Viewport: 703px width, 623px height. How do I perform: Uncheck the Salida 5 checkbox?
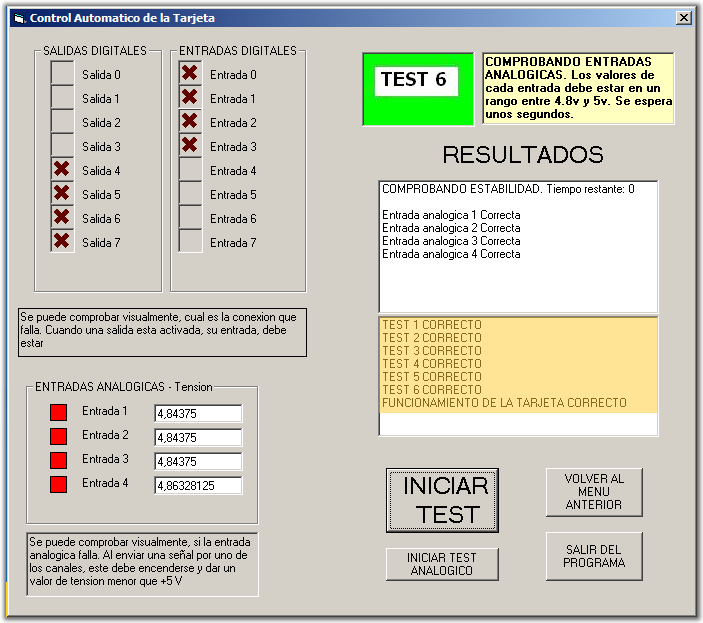[x=62, y=194]
